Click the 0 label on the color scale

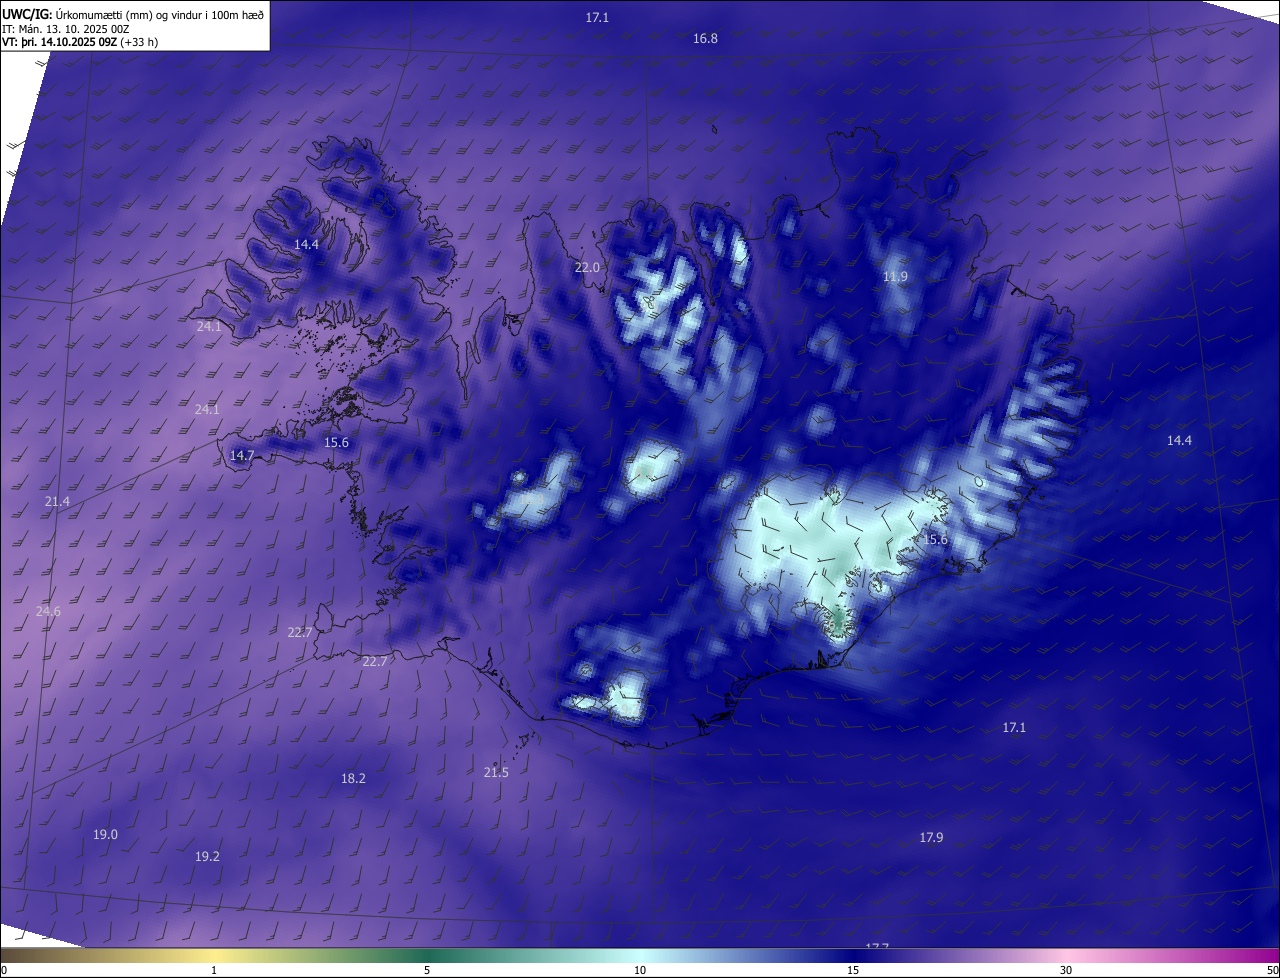click(x=4, y=970)
